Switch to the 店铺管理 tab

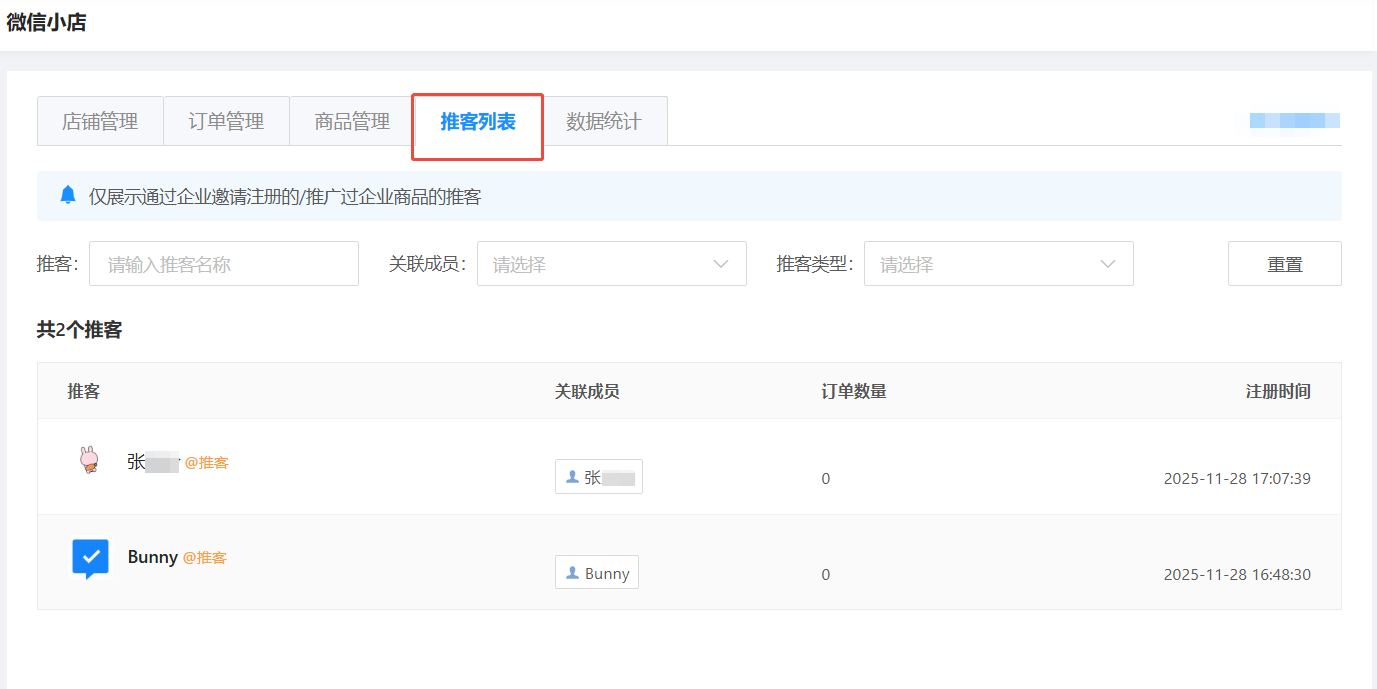point(100,122)
